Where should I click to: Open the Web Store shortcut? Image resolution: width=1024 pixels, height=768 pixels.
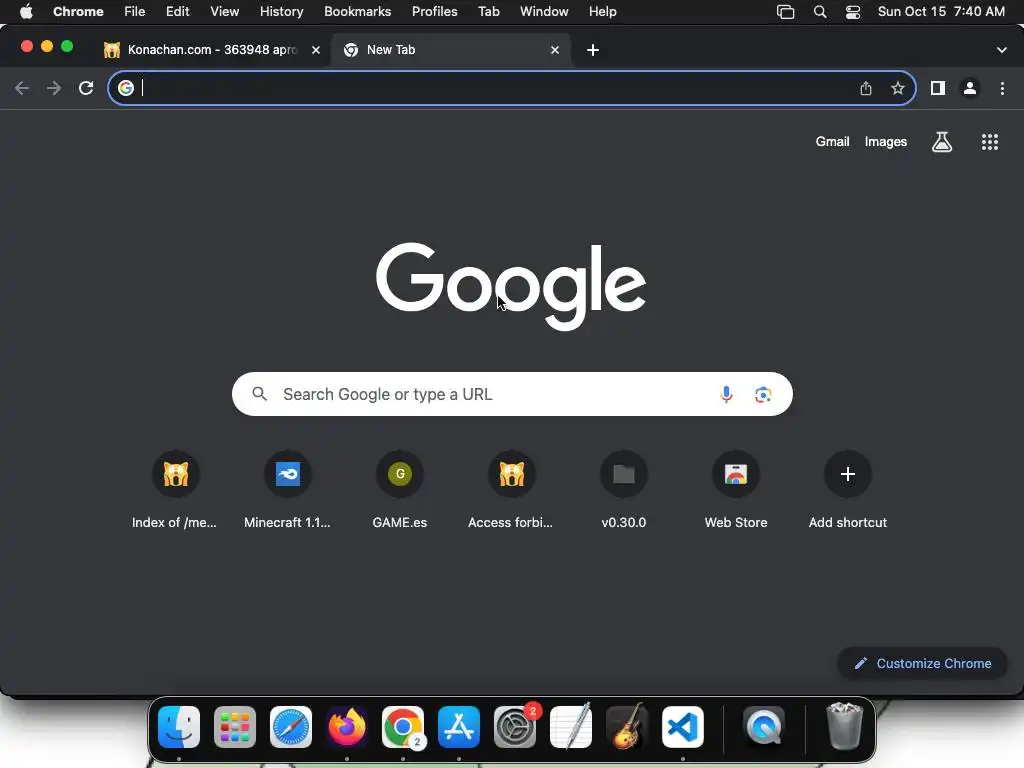click(x=736, y=490)
